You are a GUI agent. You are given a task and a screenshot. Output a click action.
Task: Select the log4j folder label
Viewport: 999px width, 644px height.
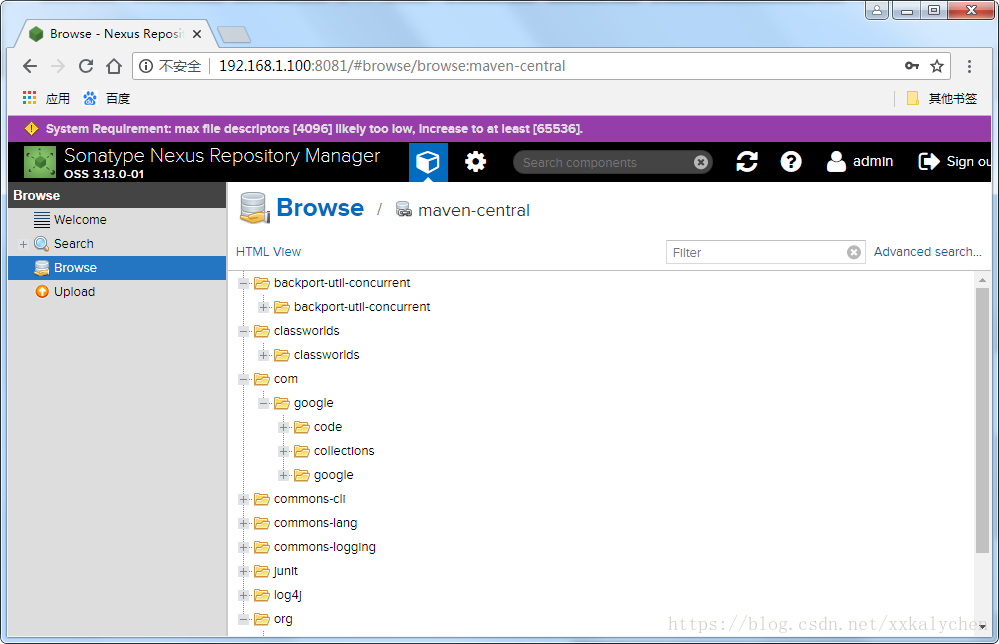[x=288, y=596]
